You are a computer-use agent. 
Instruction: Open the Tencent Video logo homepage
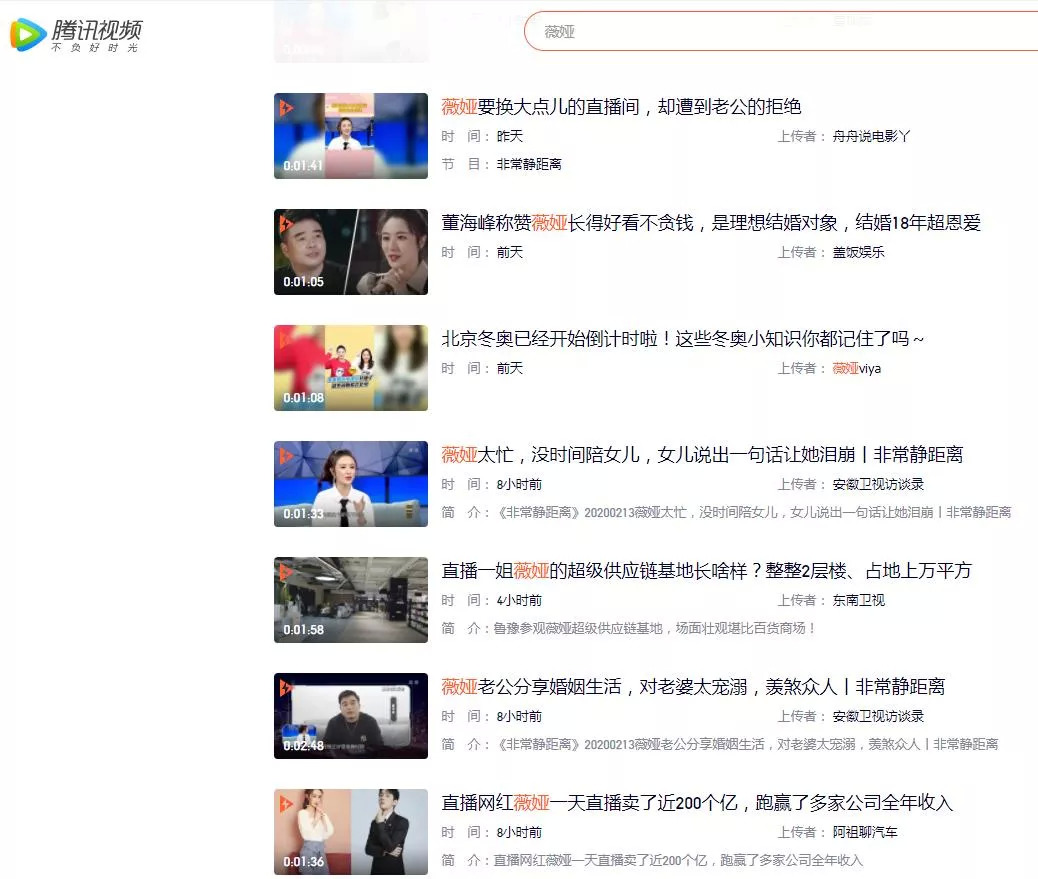coord(75,34)
